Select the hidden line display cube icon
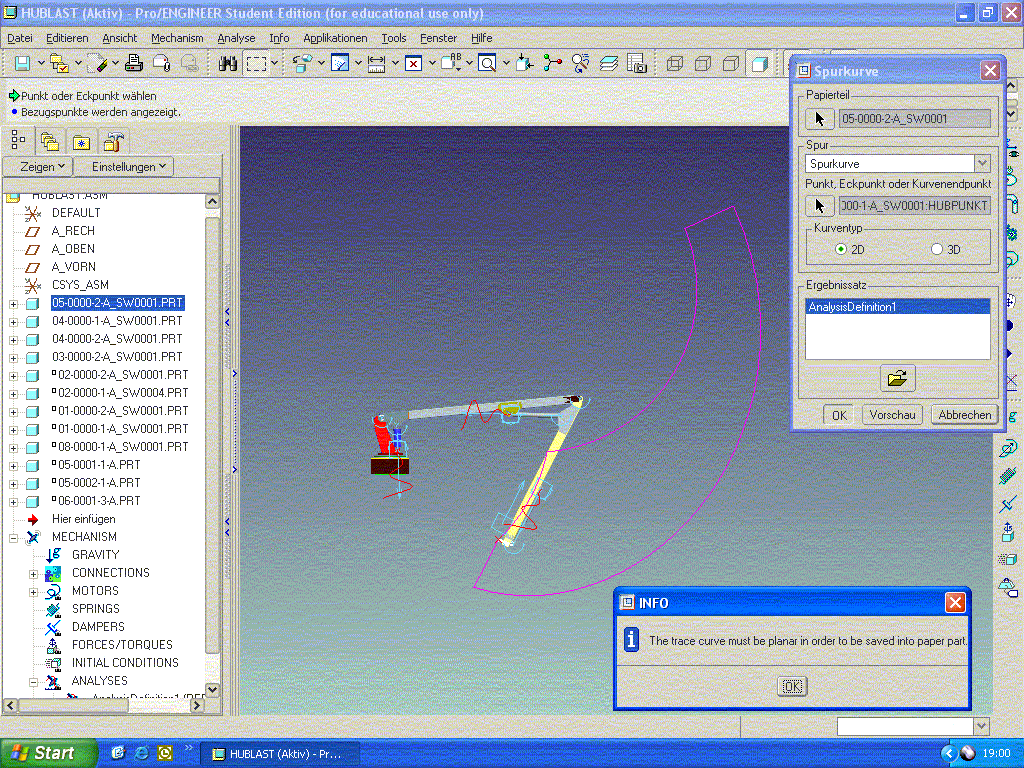The image size is (1024, 768). [703, 63]
